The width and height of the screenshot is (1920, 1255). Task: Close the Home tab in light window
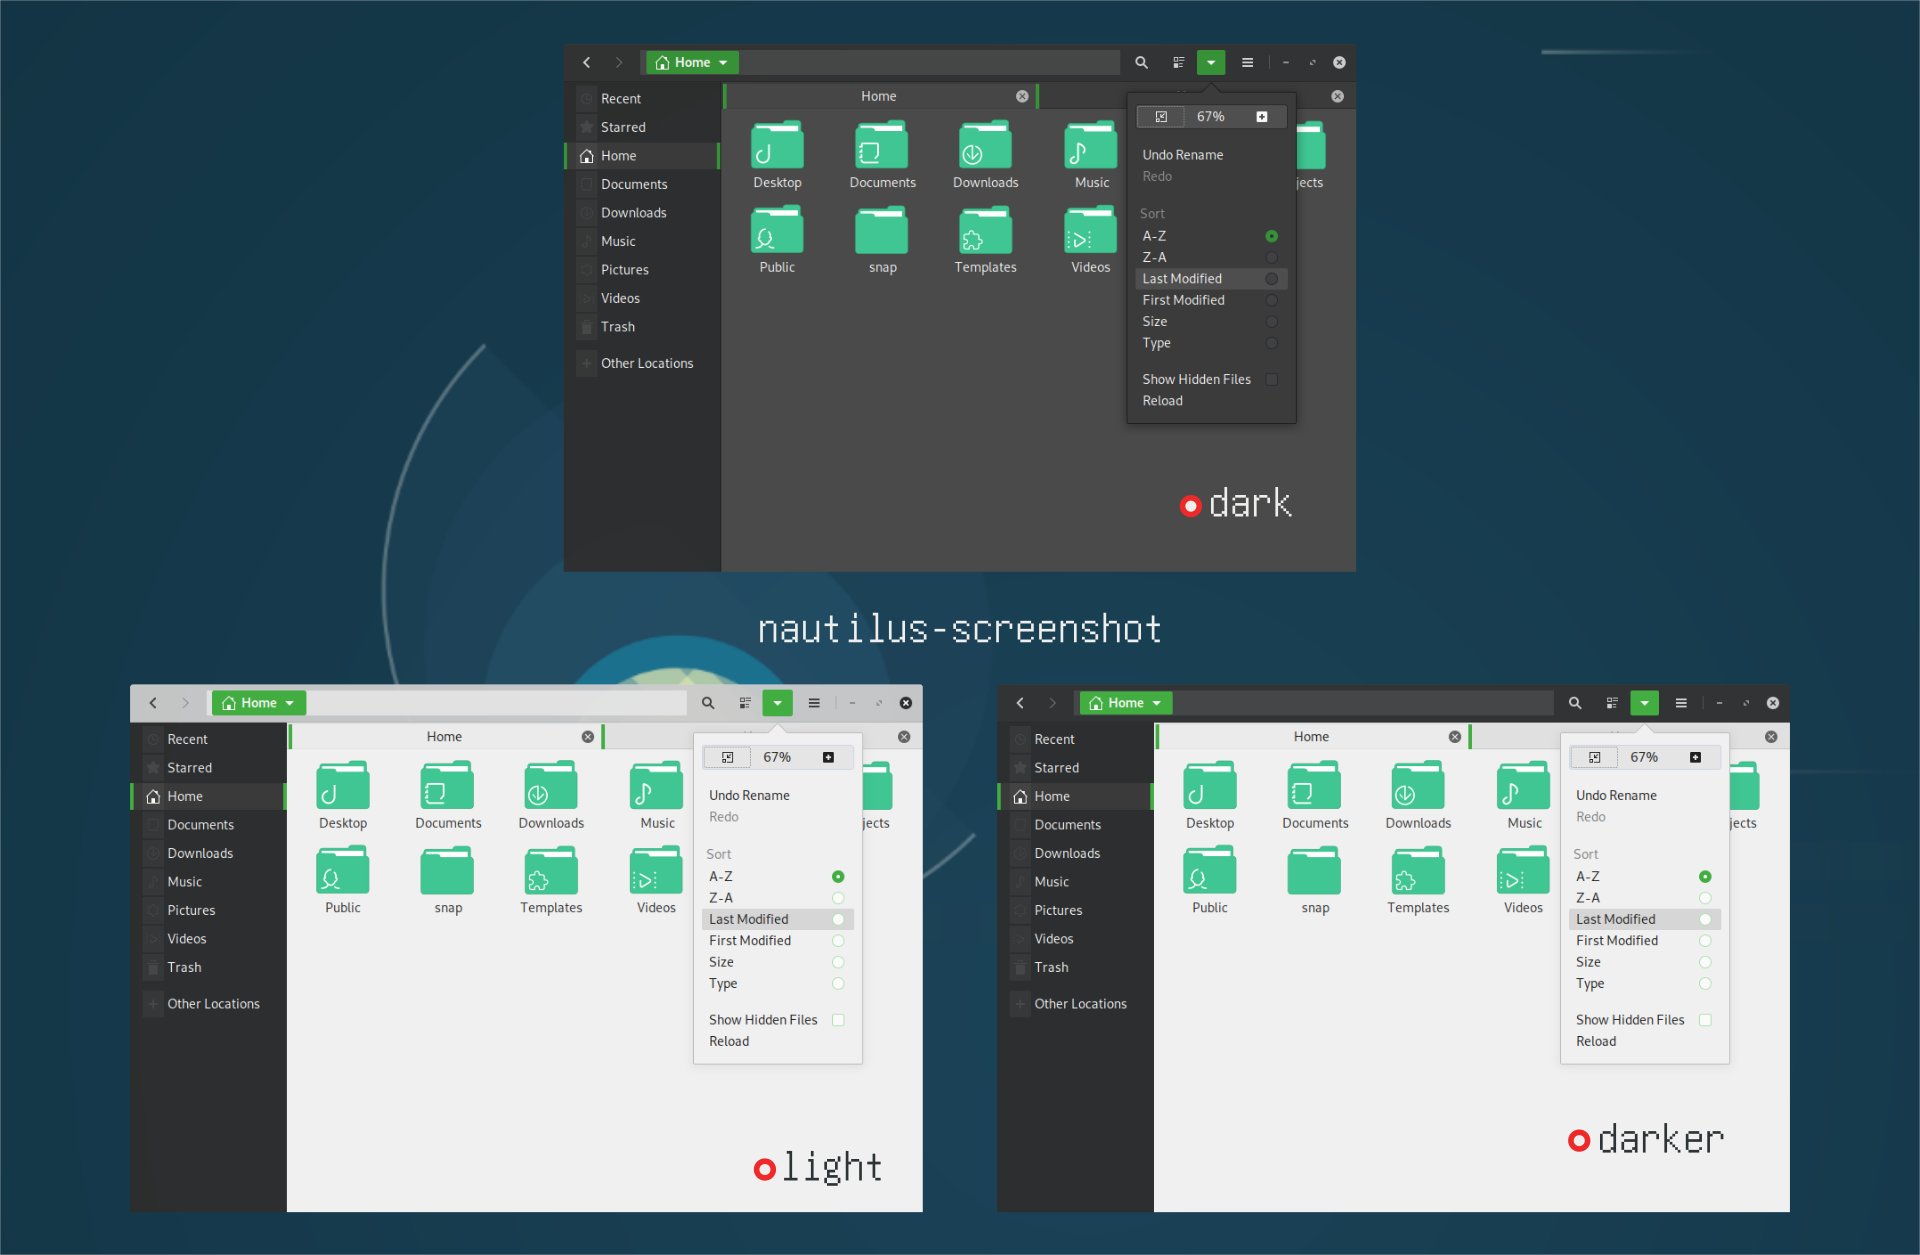(588, 737)
